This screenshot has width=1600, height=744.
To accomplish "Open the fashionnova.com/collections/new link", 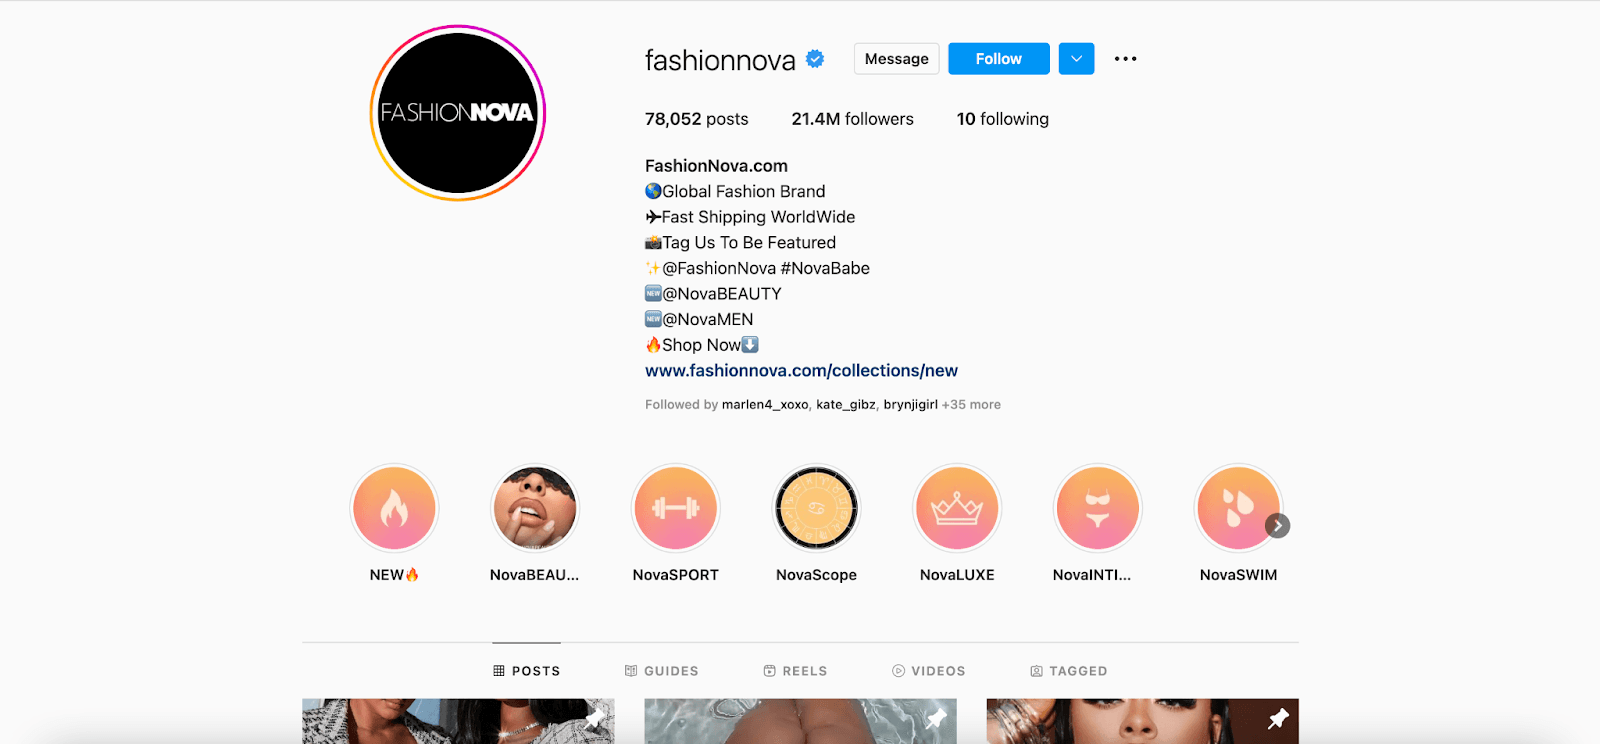I will (801, 371).
